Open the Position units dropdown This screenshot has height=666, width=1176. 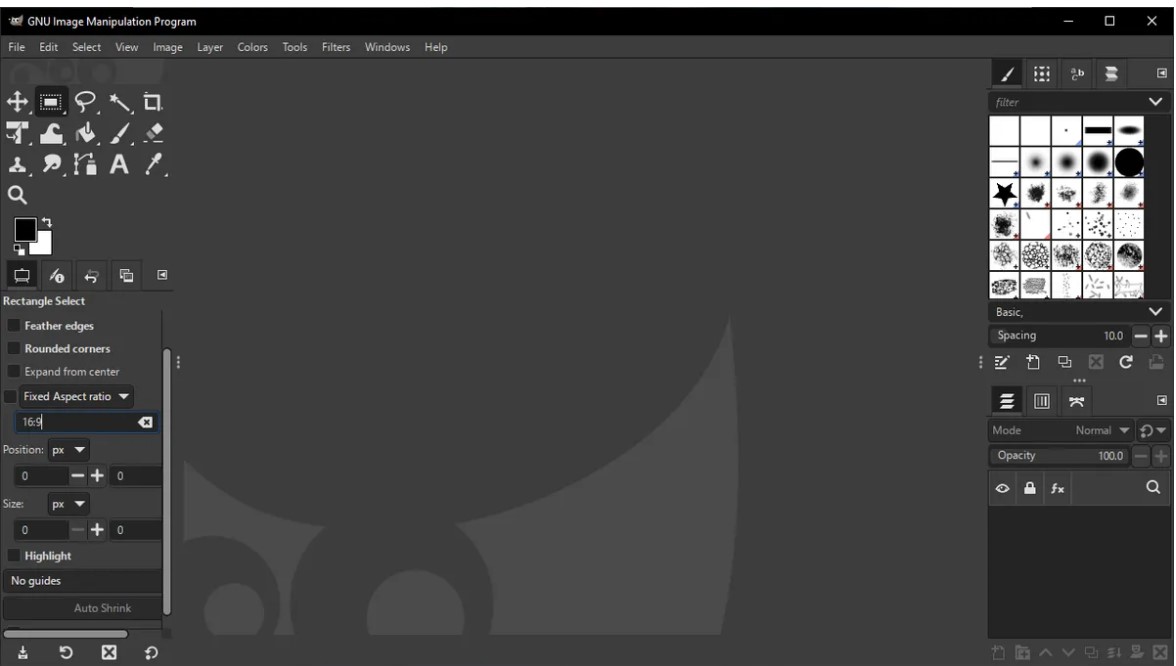(67, 449)
